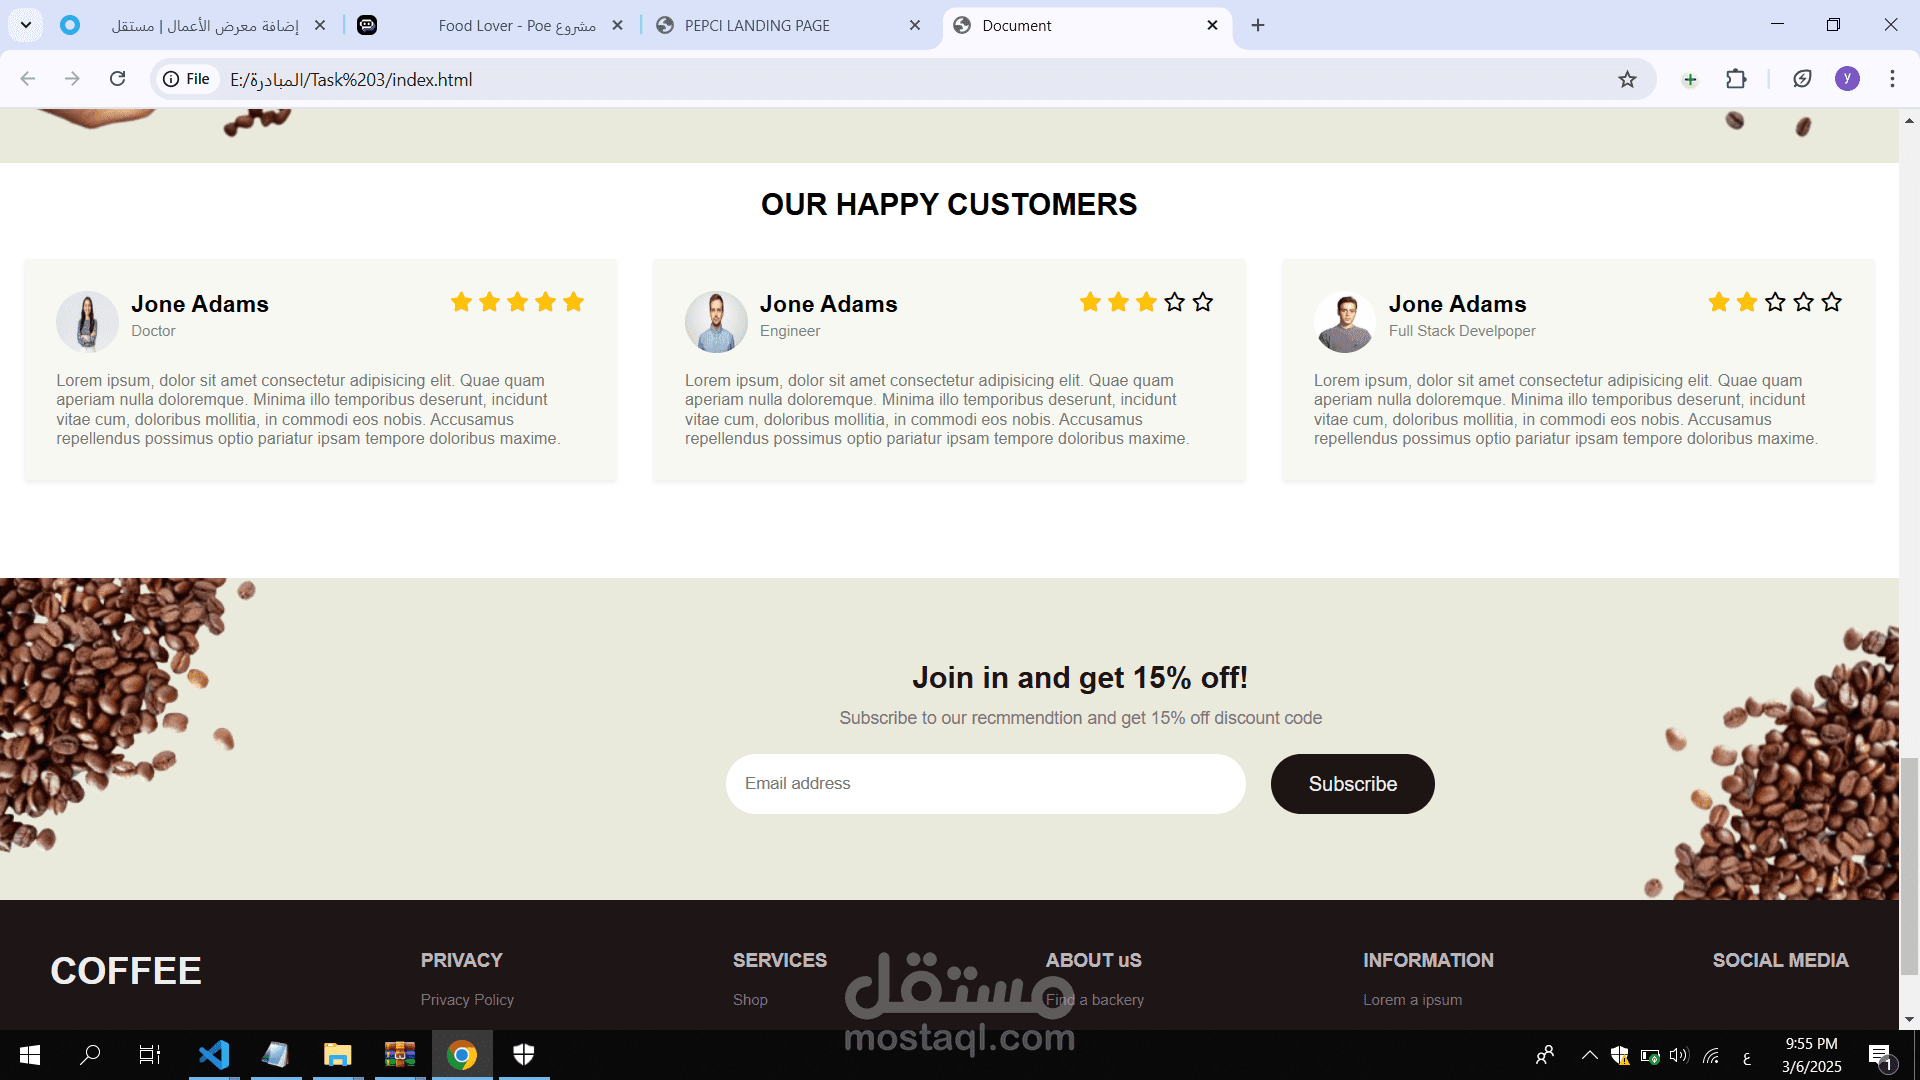1920x1080 pixels.
Task: Open Chrome three-dot menu
Action: [1892, 79]
